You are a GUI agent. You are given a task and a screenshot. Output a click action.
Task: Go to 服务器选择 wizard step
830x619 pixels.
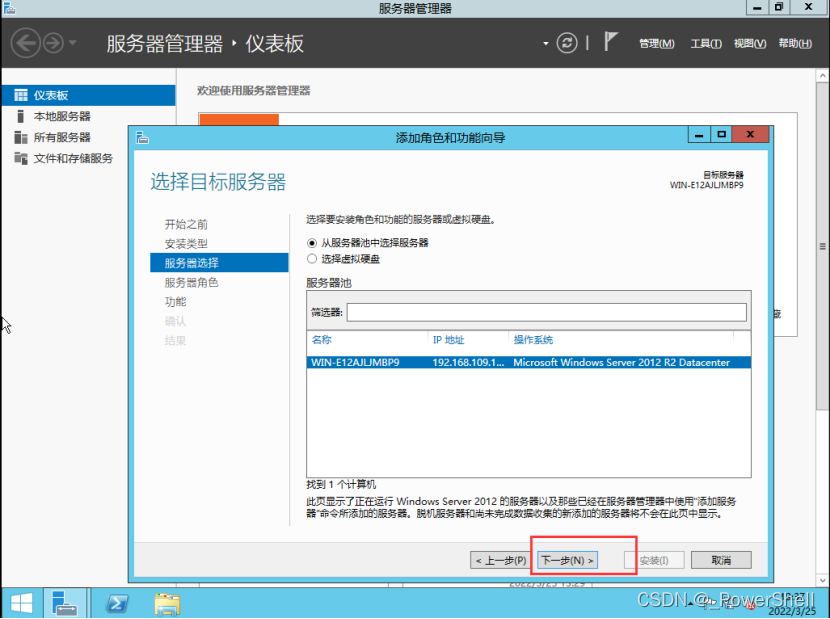click(x=219, y=263)
